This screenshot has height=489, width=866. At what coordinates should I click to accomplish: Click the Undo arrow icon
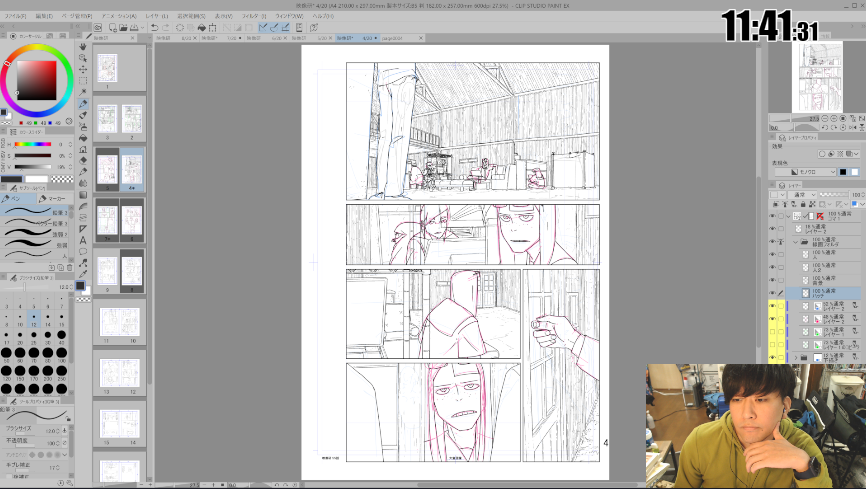click(x=155, y=27)
